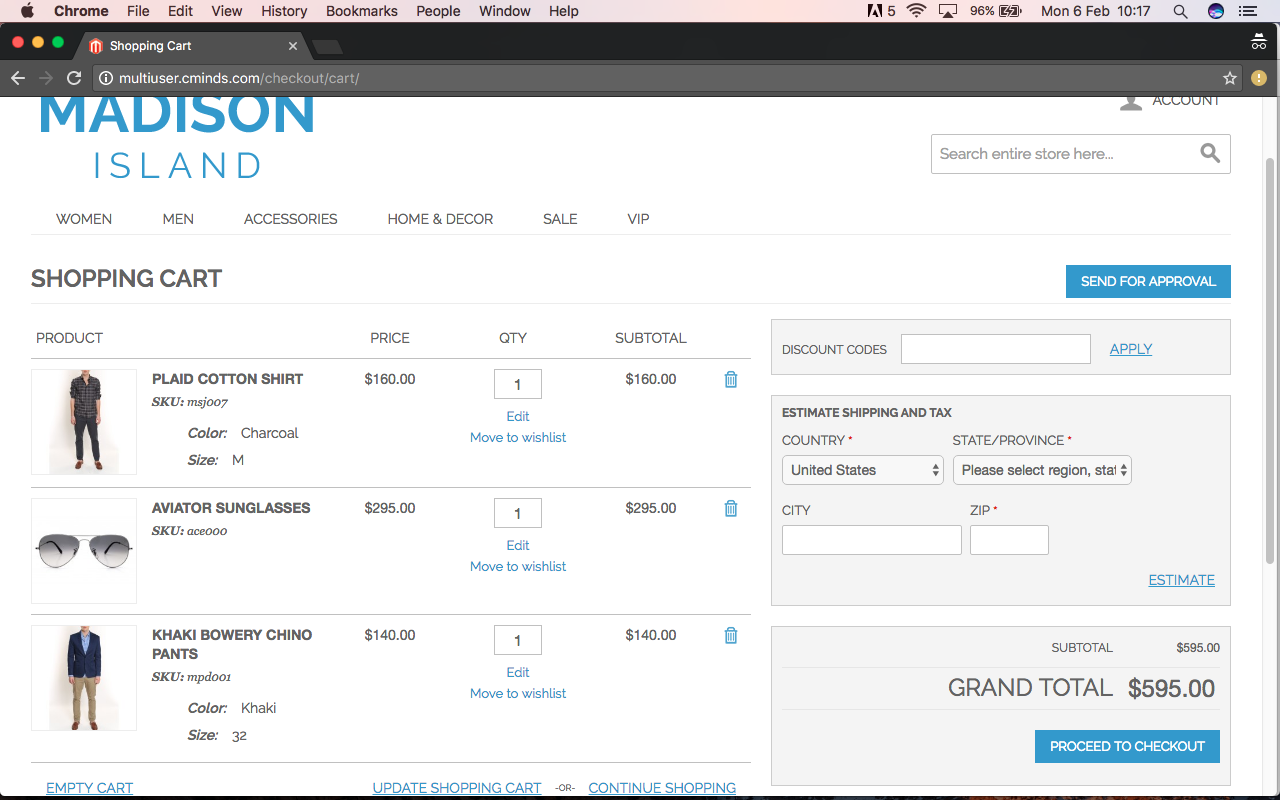1280x800 pixels.
Task: Click the page vertical scrollbar
Action: coord(1271,360)
